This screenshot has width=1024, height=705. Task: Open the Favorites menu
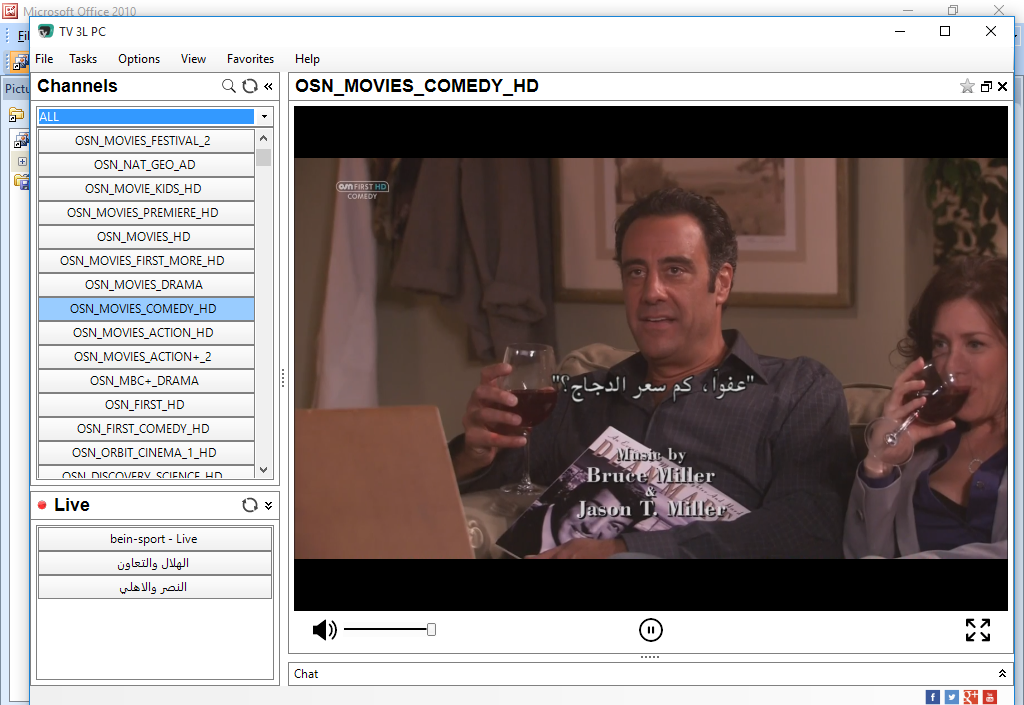pyautogui.click(x=251, y=59)
